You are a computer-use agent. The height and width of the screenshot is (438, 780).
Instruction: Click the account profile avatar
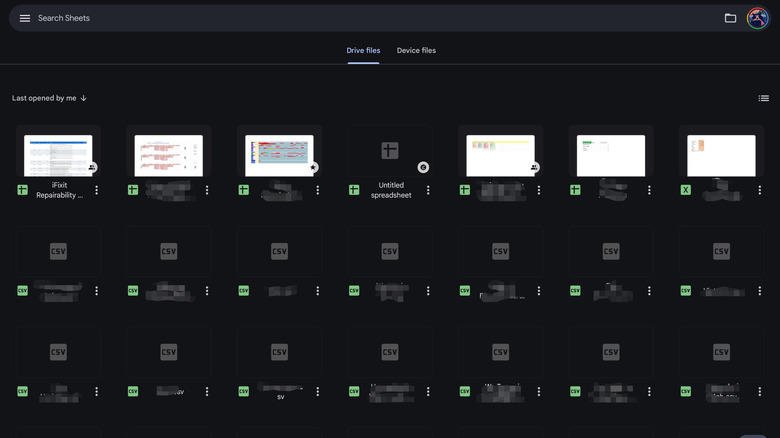pyautogui.click(x=758, y=18)
